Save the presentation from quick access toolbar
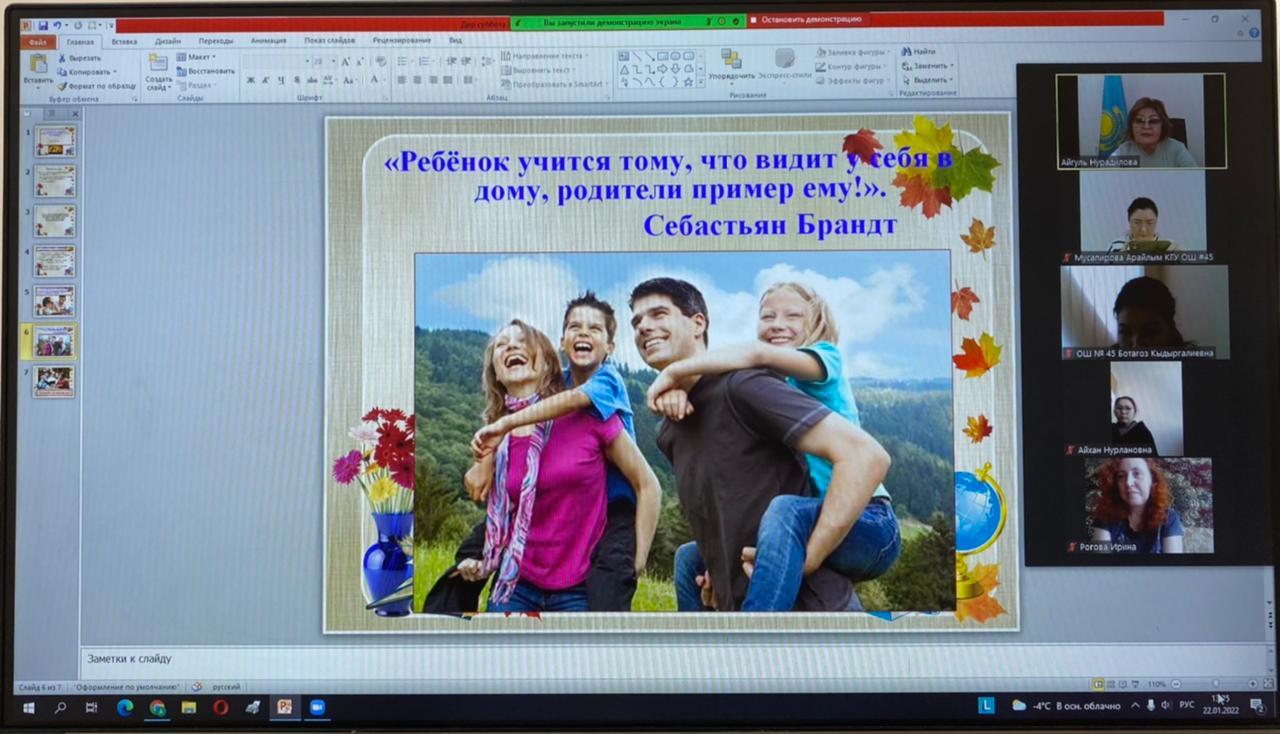This screenshot has width=1280, height=734. [43, 25]
